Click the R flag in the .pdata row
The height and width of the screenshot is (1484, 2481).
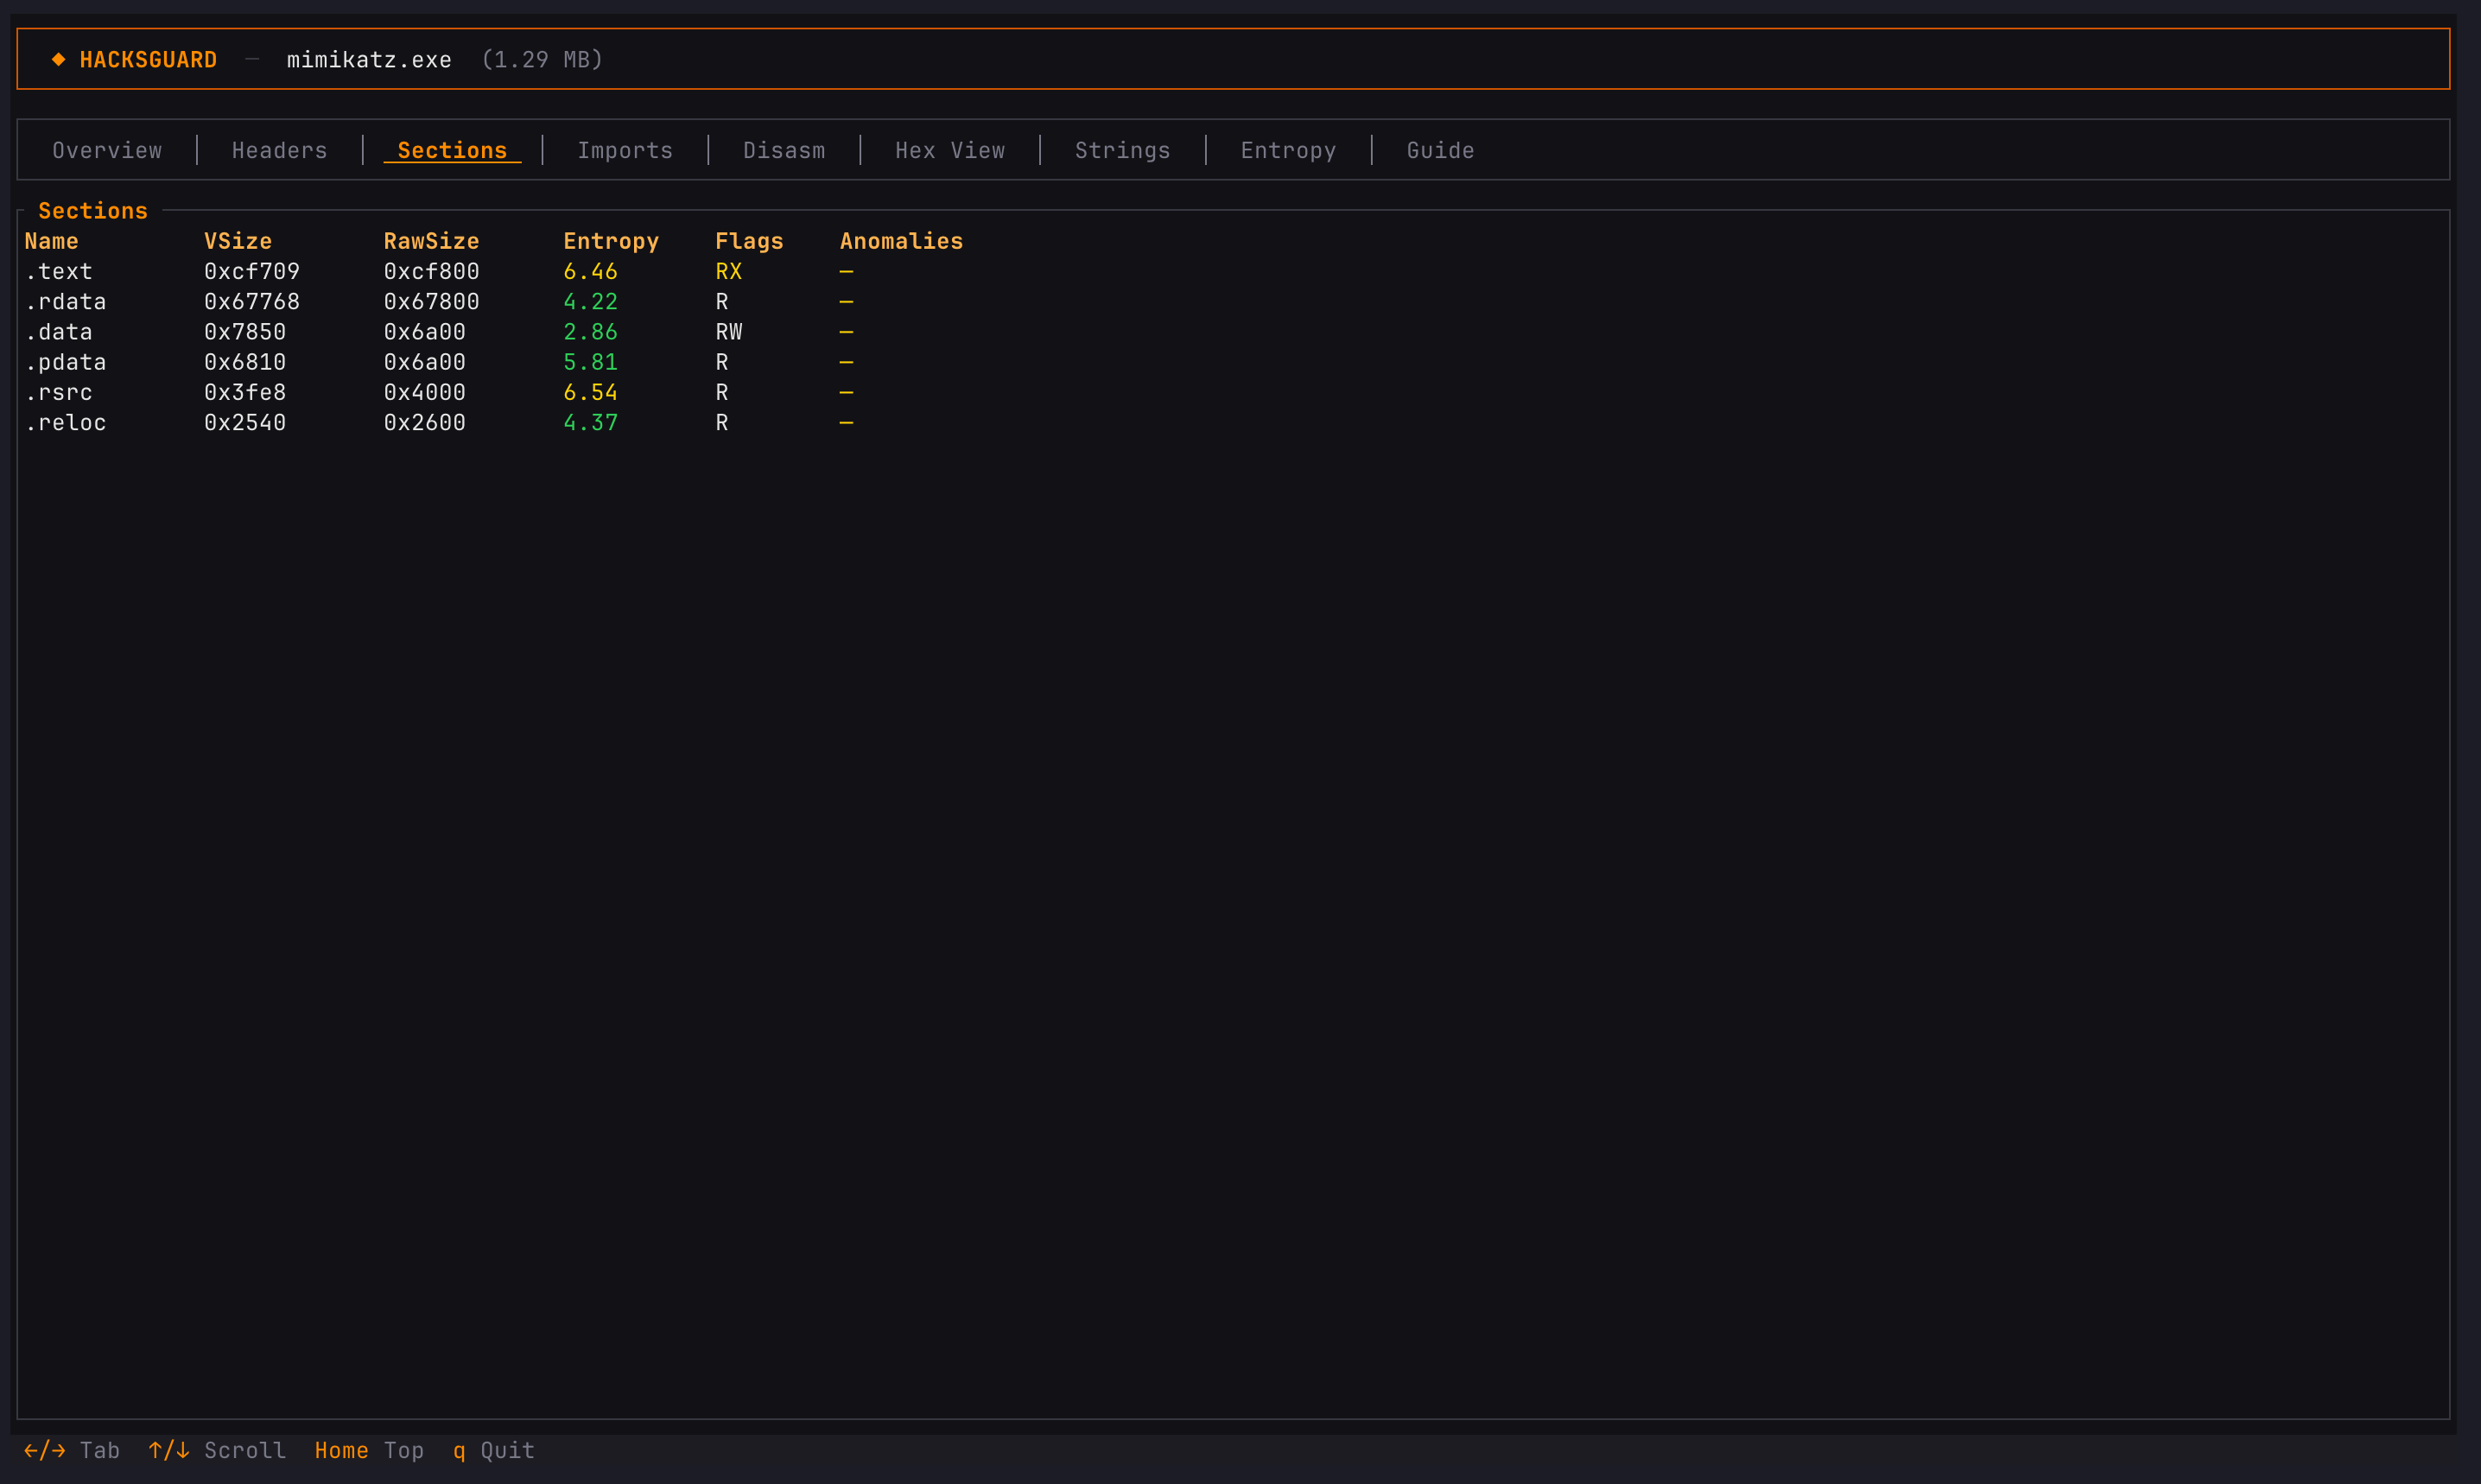[x=722, y=362]
